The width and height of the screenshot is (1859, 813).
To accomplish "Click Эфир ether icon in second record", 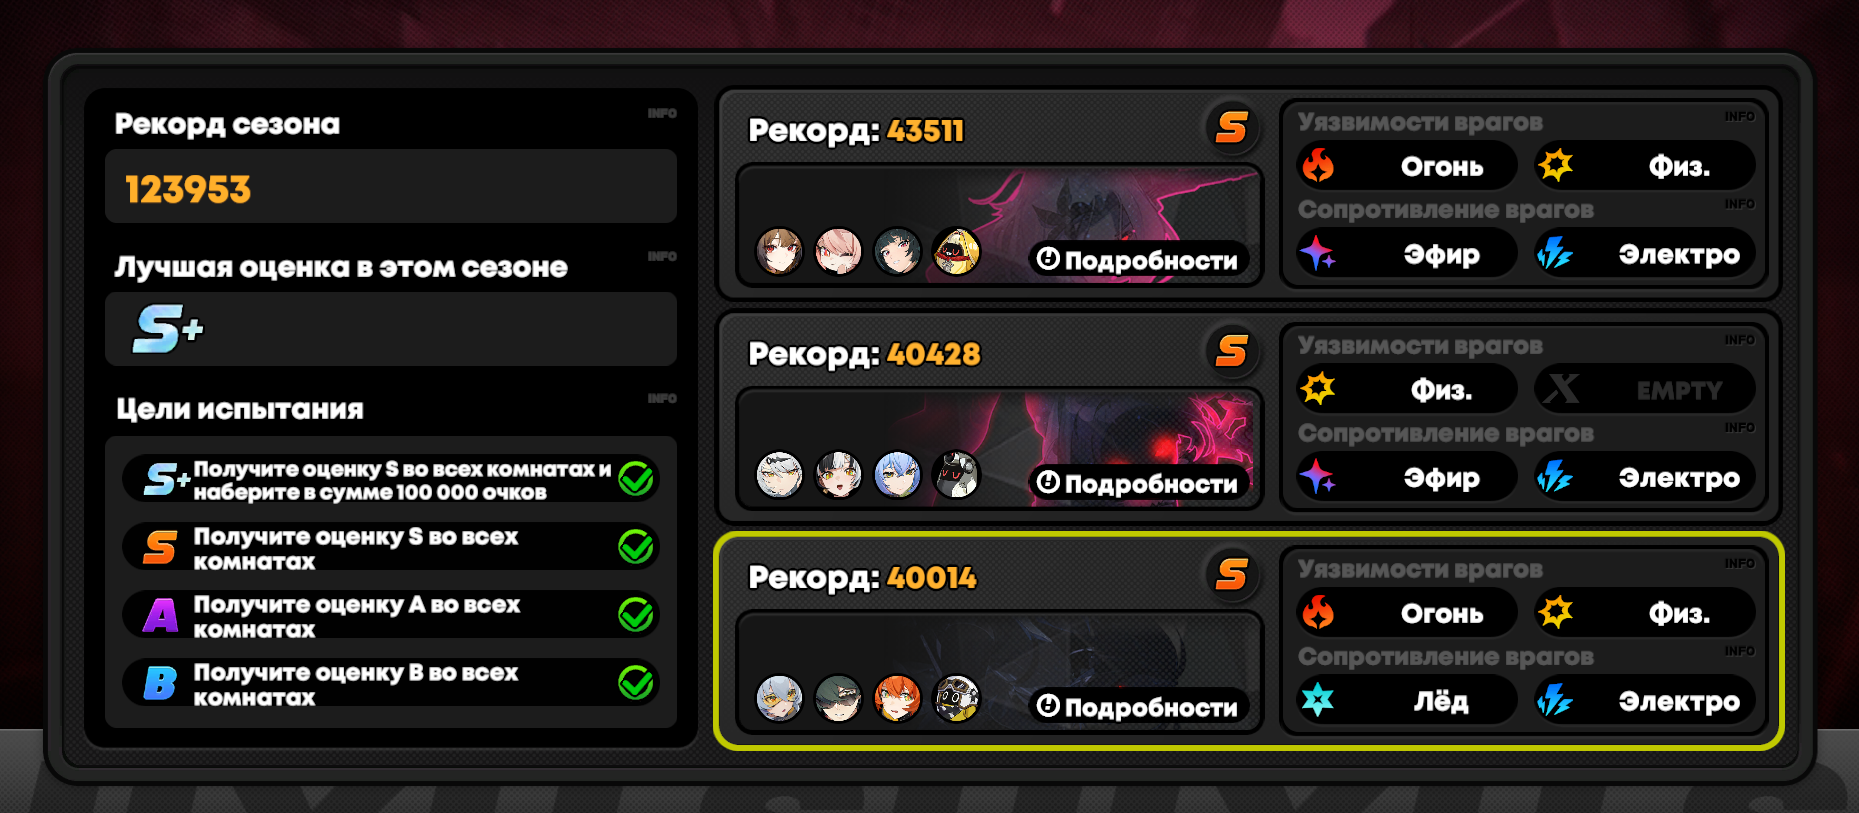I will (x=1318, y=476).
